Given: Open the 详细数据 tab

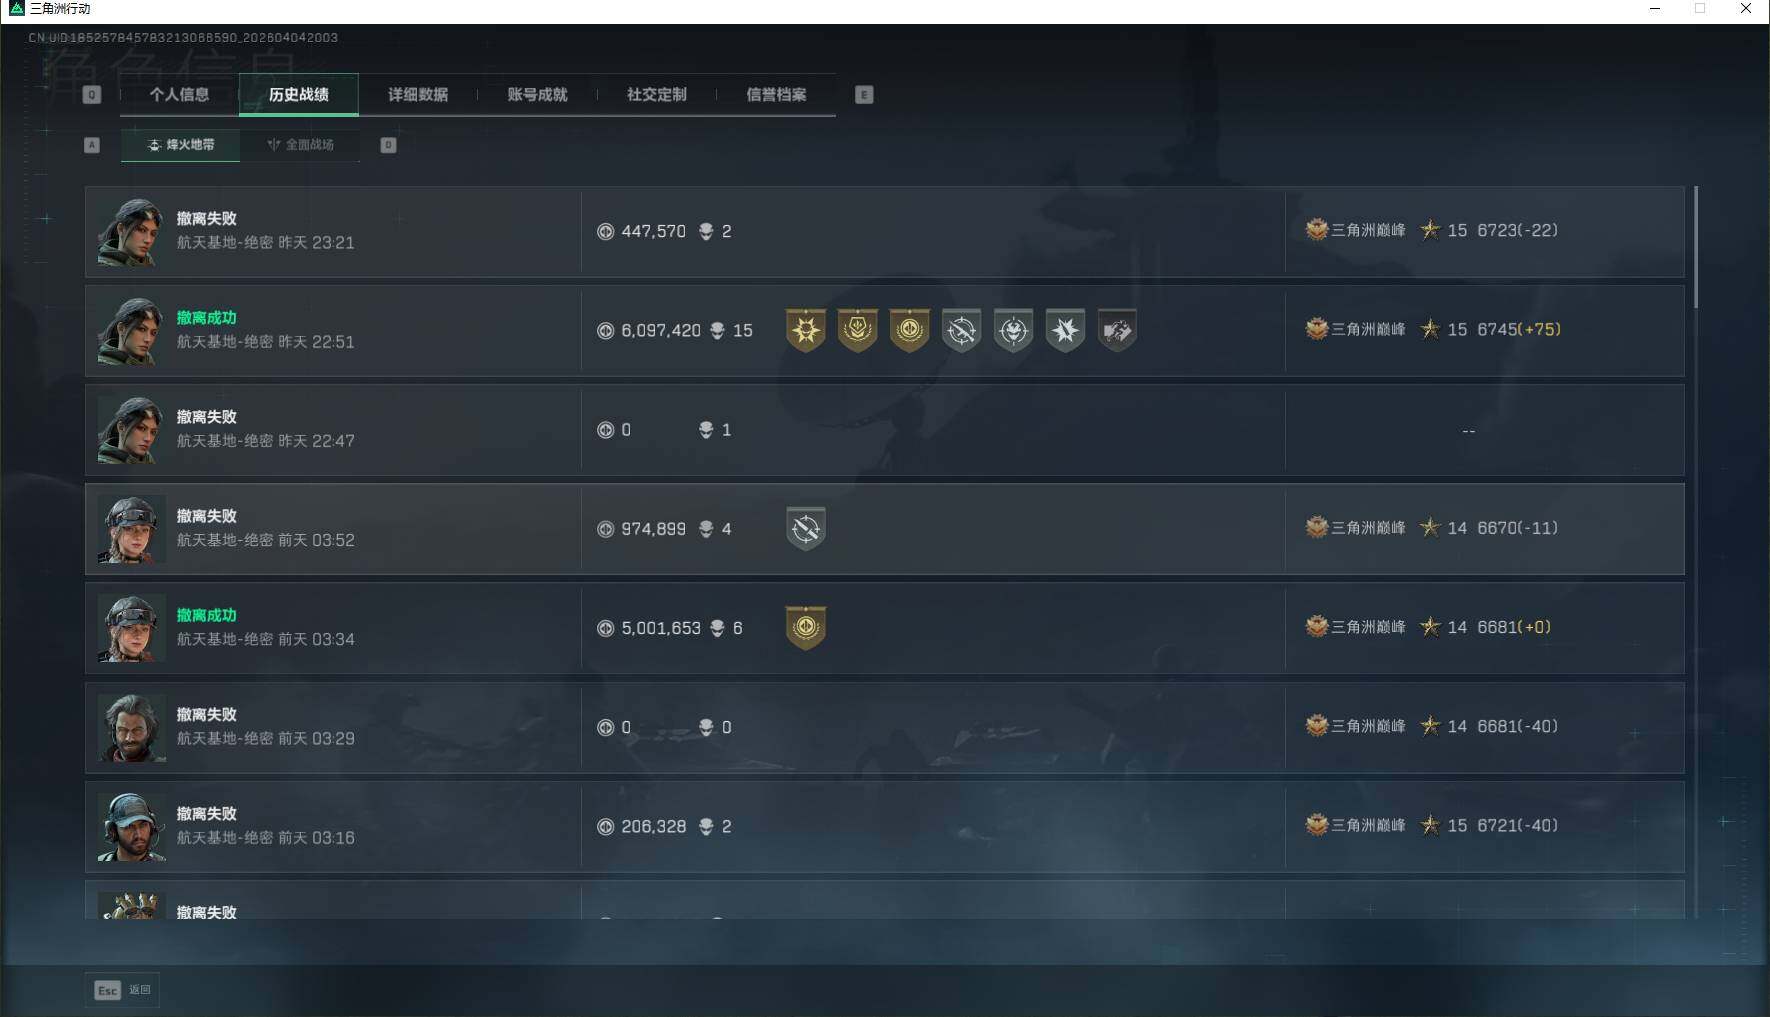Looking at the screenshot, I should coord(418,95).
